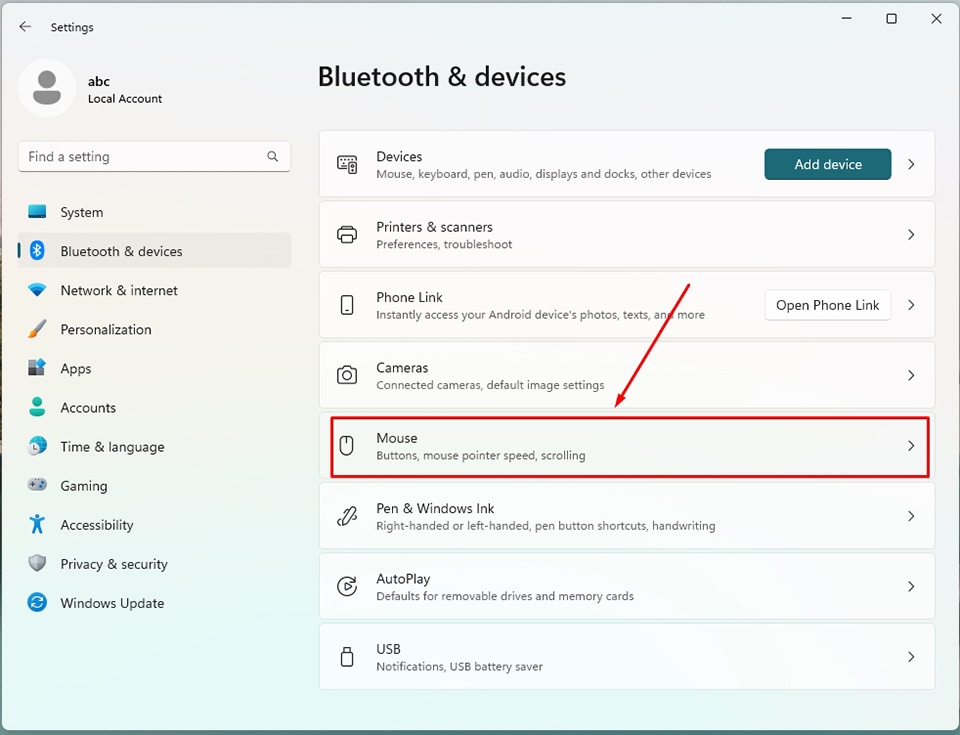
Task: Open the Mouse settings title
Action: (397, 438)
